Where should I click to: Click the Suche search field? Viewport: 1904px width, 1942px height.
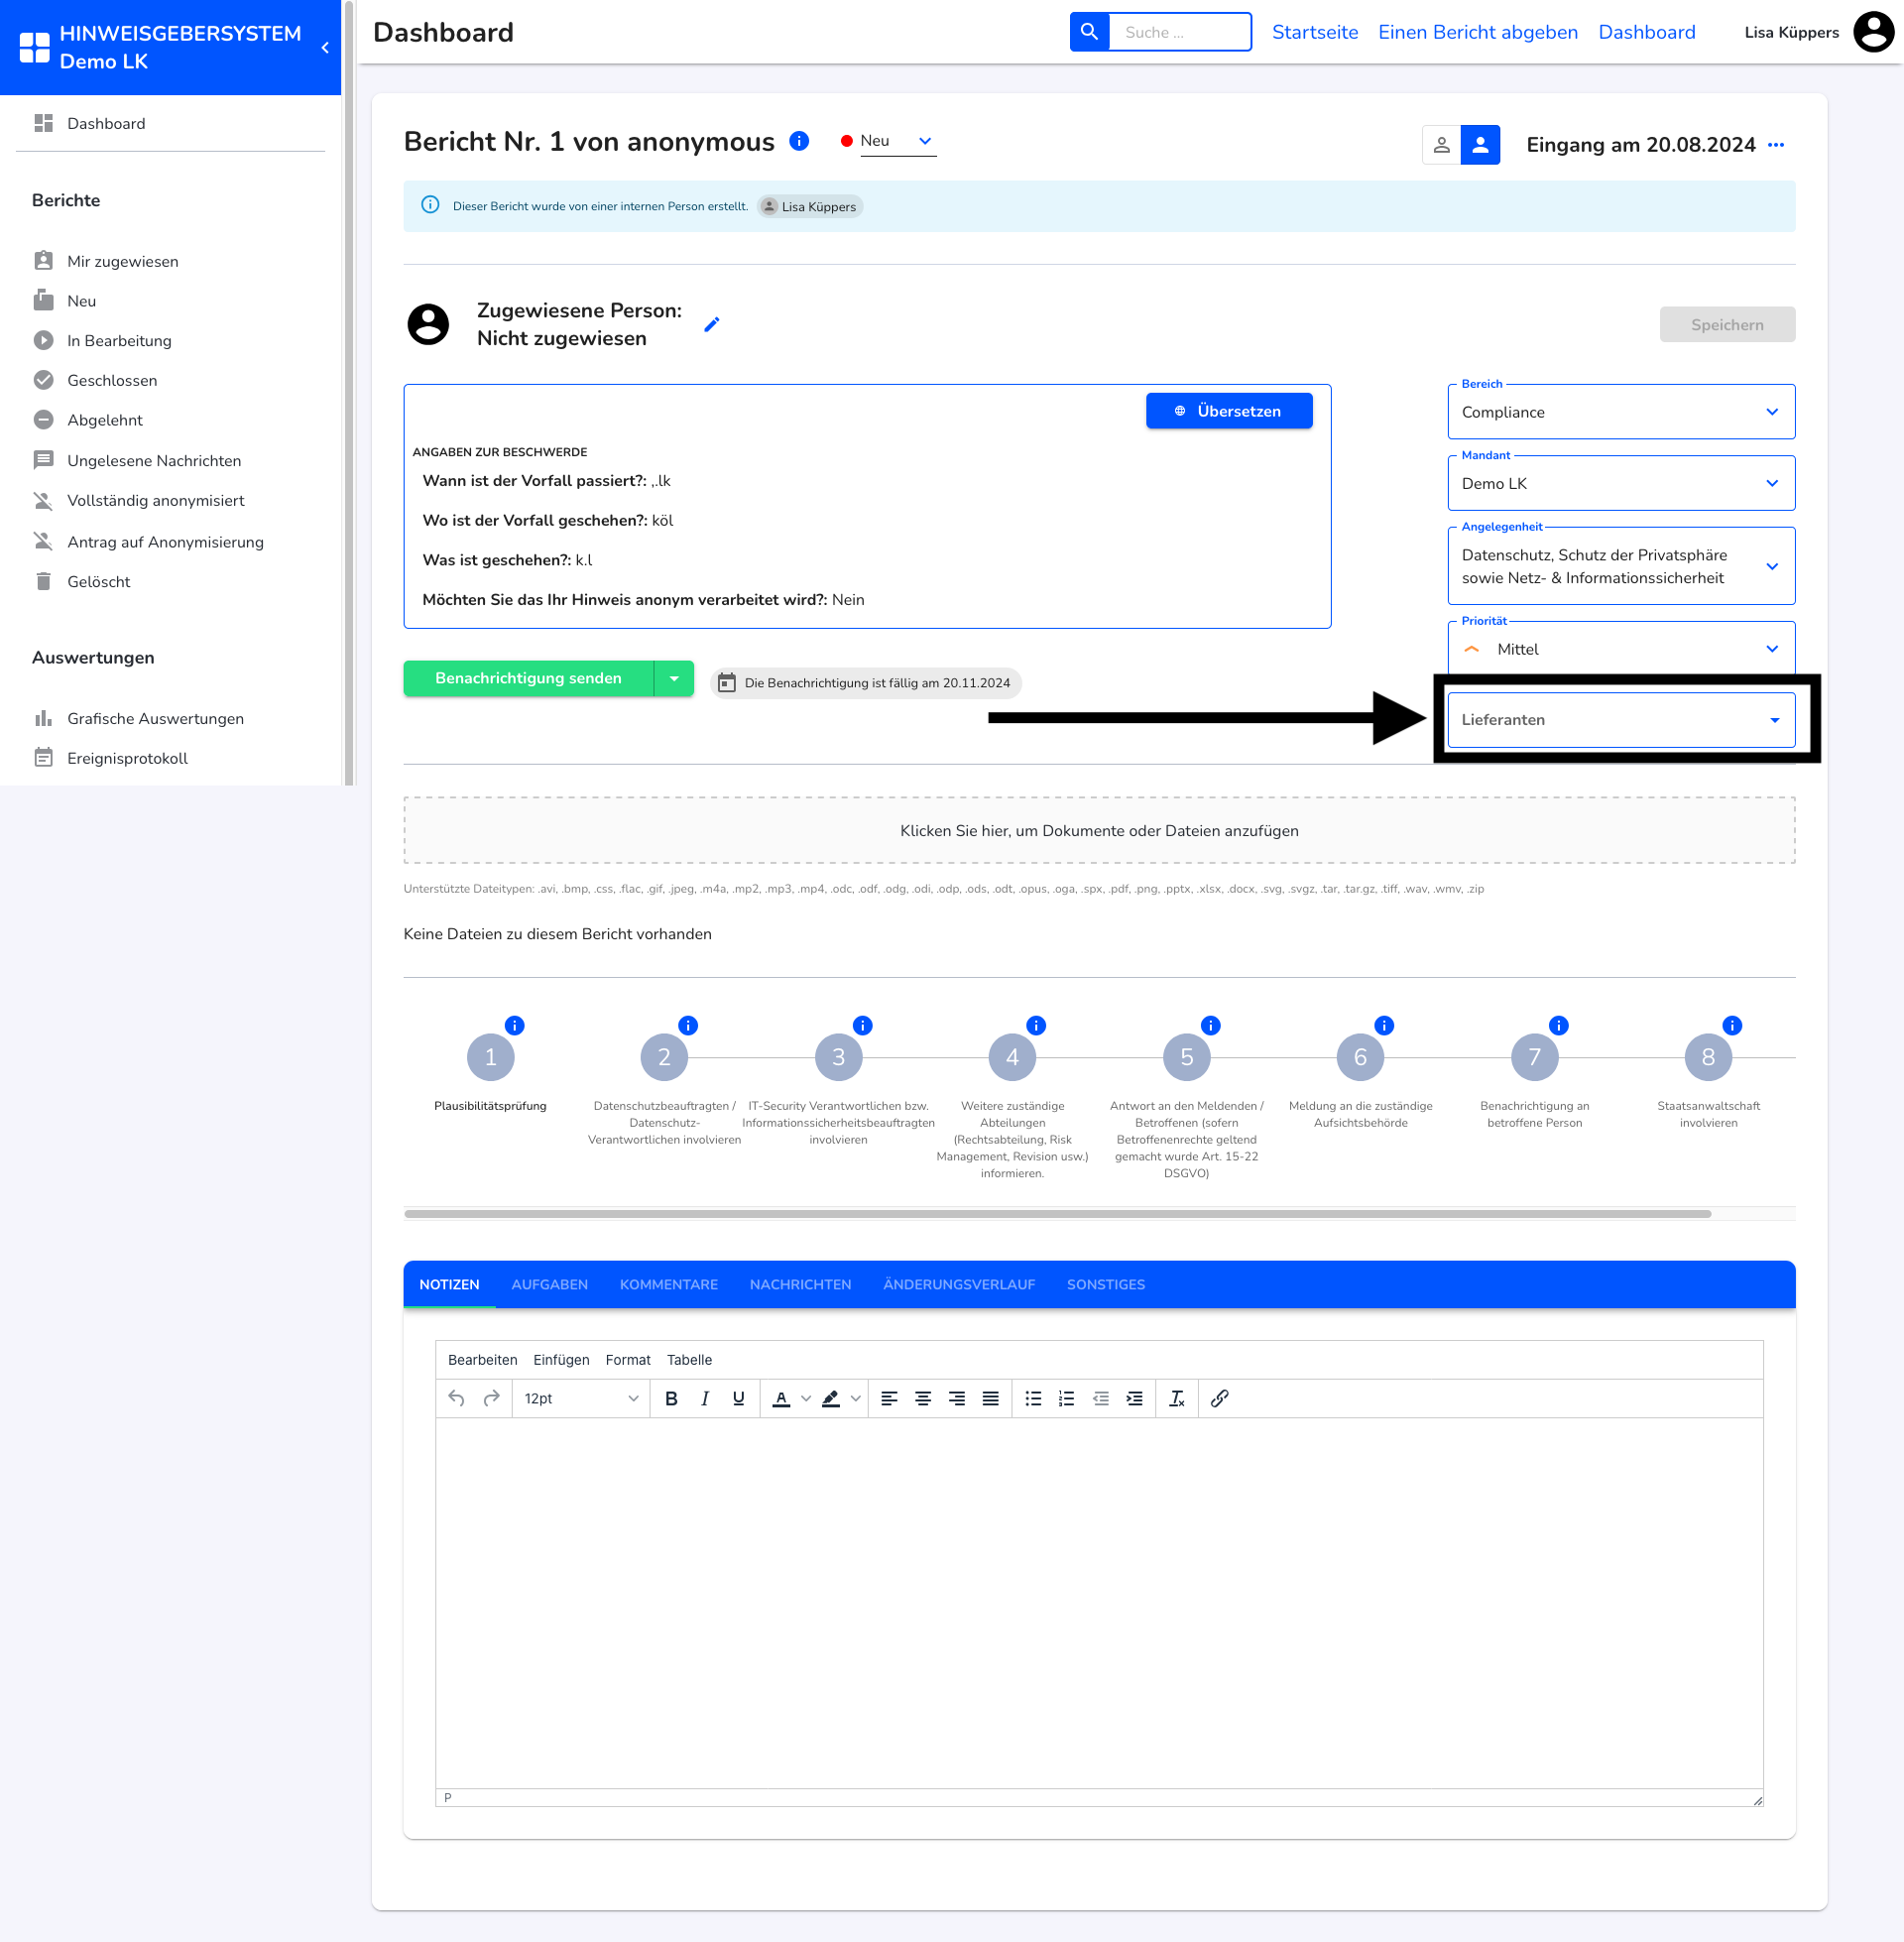[1180, 32]
